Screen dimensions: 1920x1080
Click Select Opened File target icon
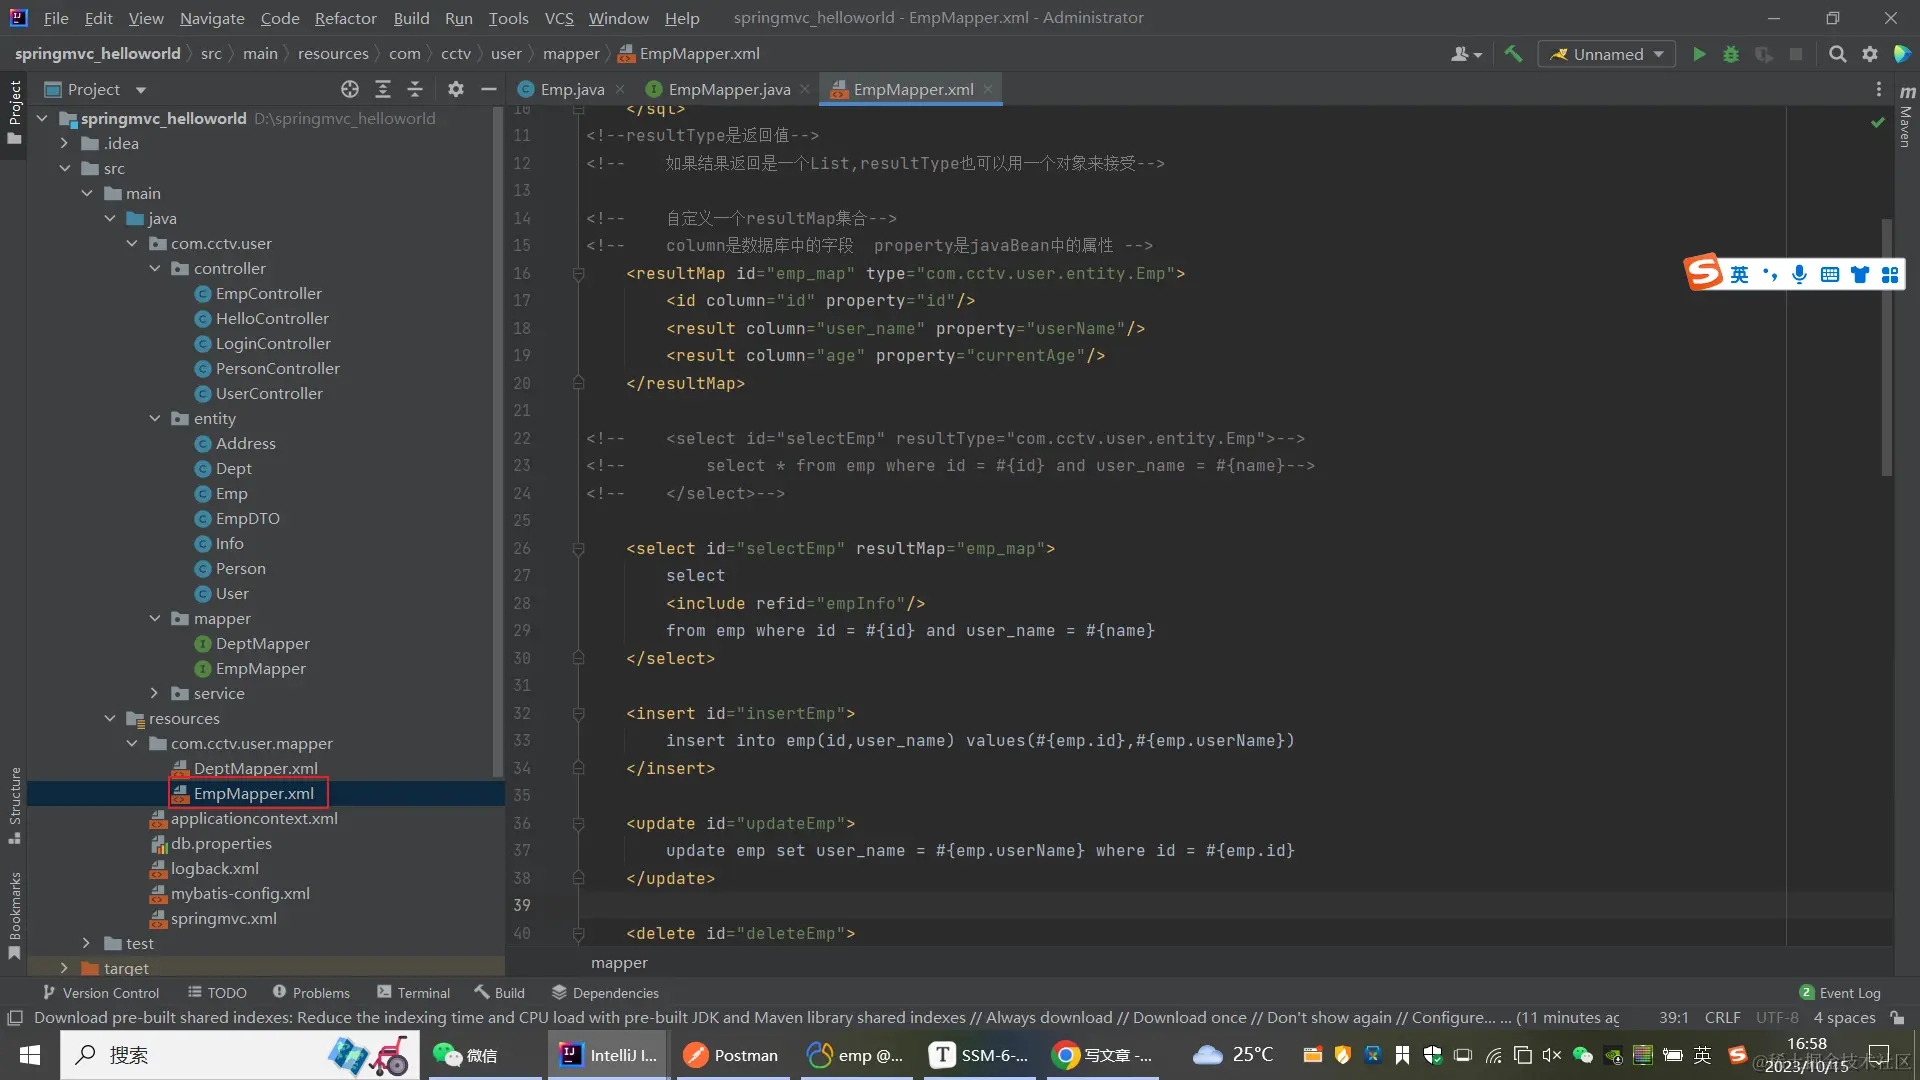coord(349,89)
